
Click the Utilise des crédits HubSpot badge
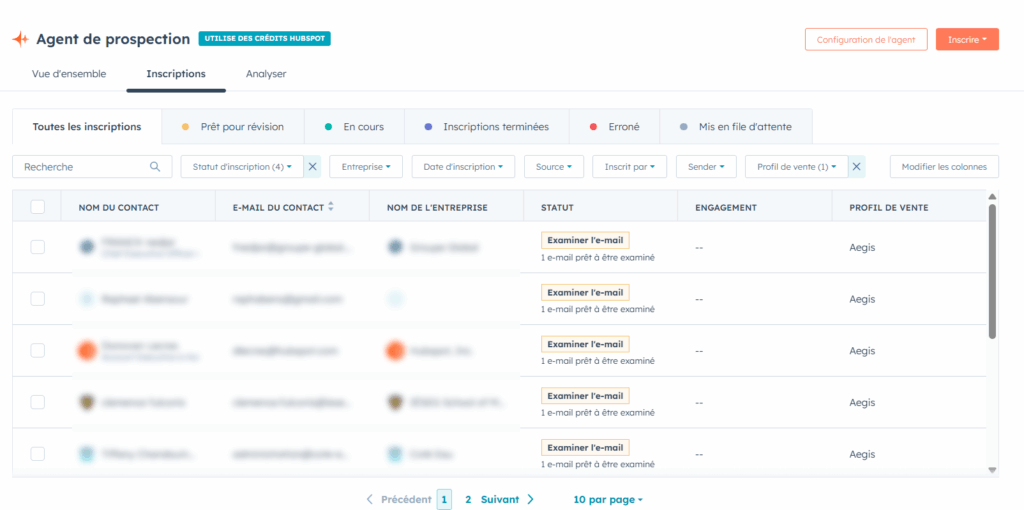point(264,39)
